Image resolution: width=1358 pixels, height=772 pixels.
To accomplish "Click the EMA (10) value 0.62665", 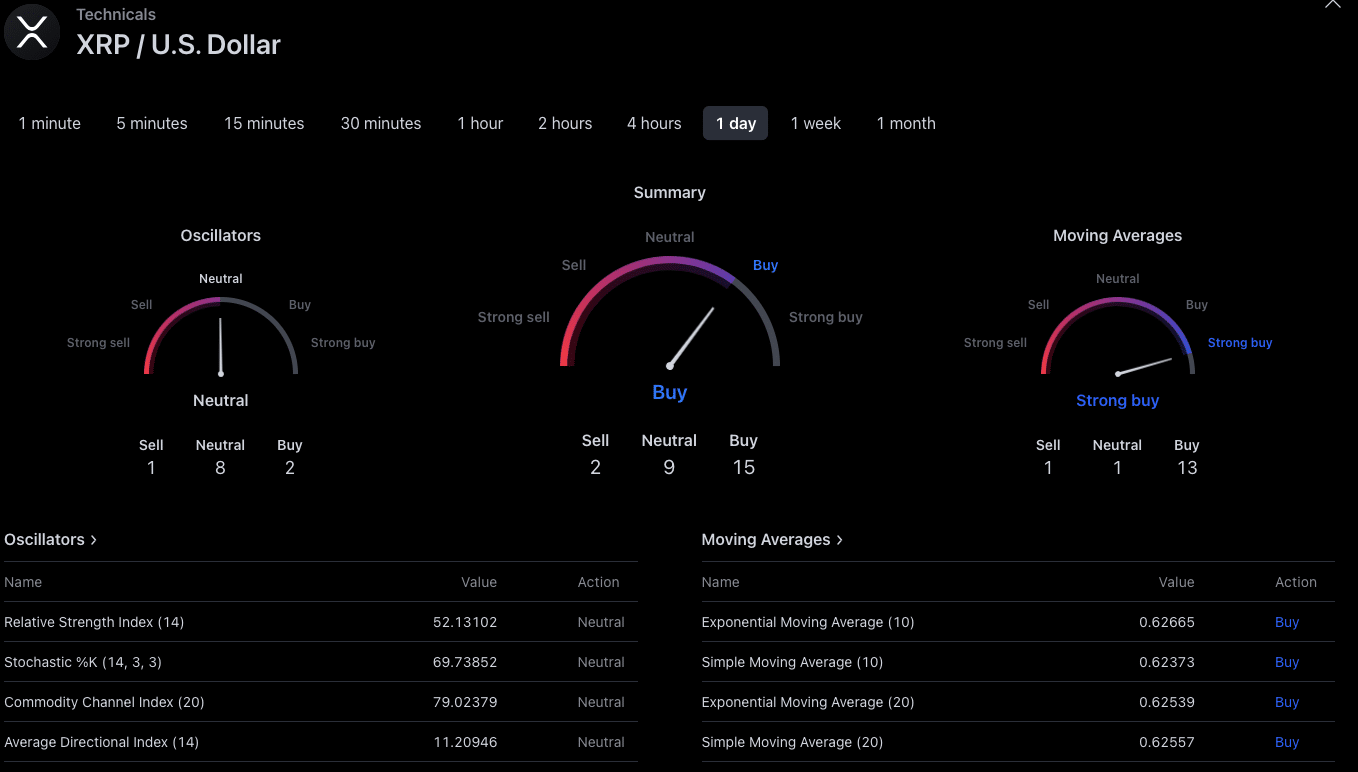I will click(1167, 622).
